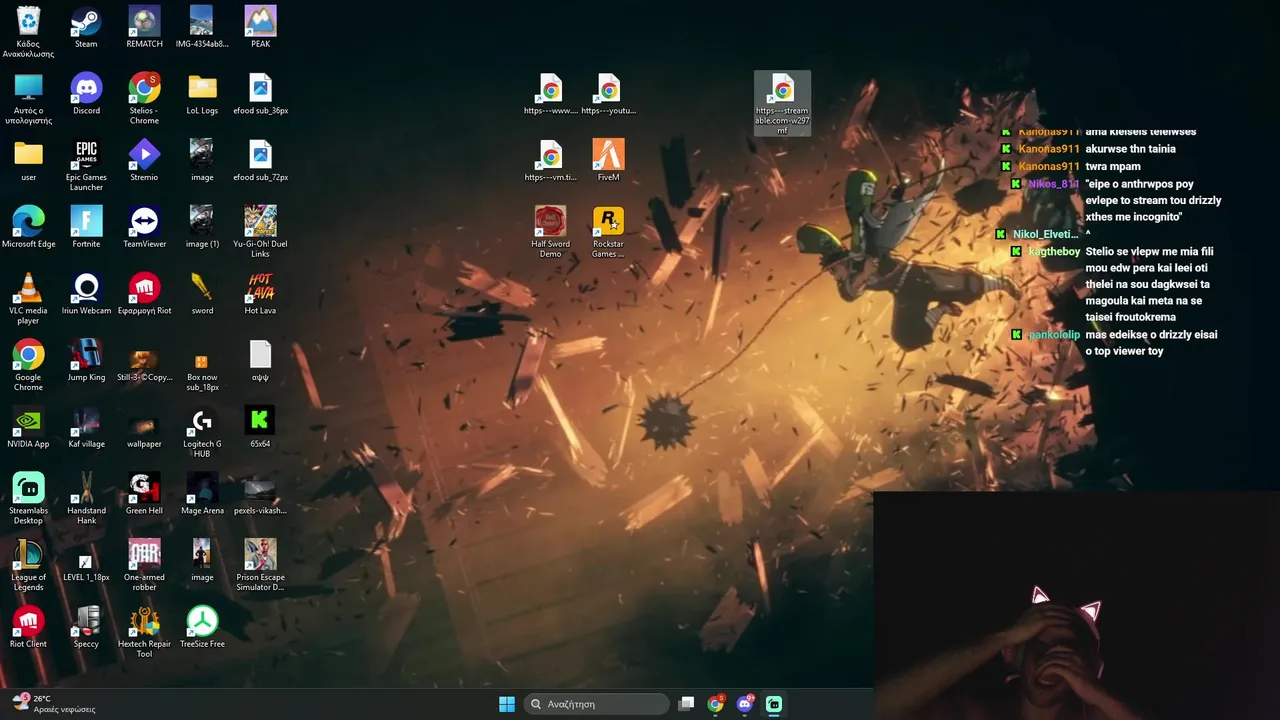The width and height of the screenshot is (1280, 720).
Task: Open the NVIDIA App shortcut
Action: coord(28,427)
